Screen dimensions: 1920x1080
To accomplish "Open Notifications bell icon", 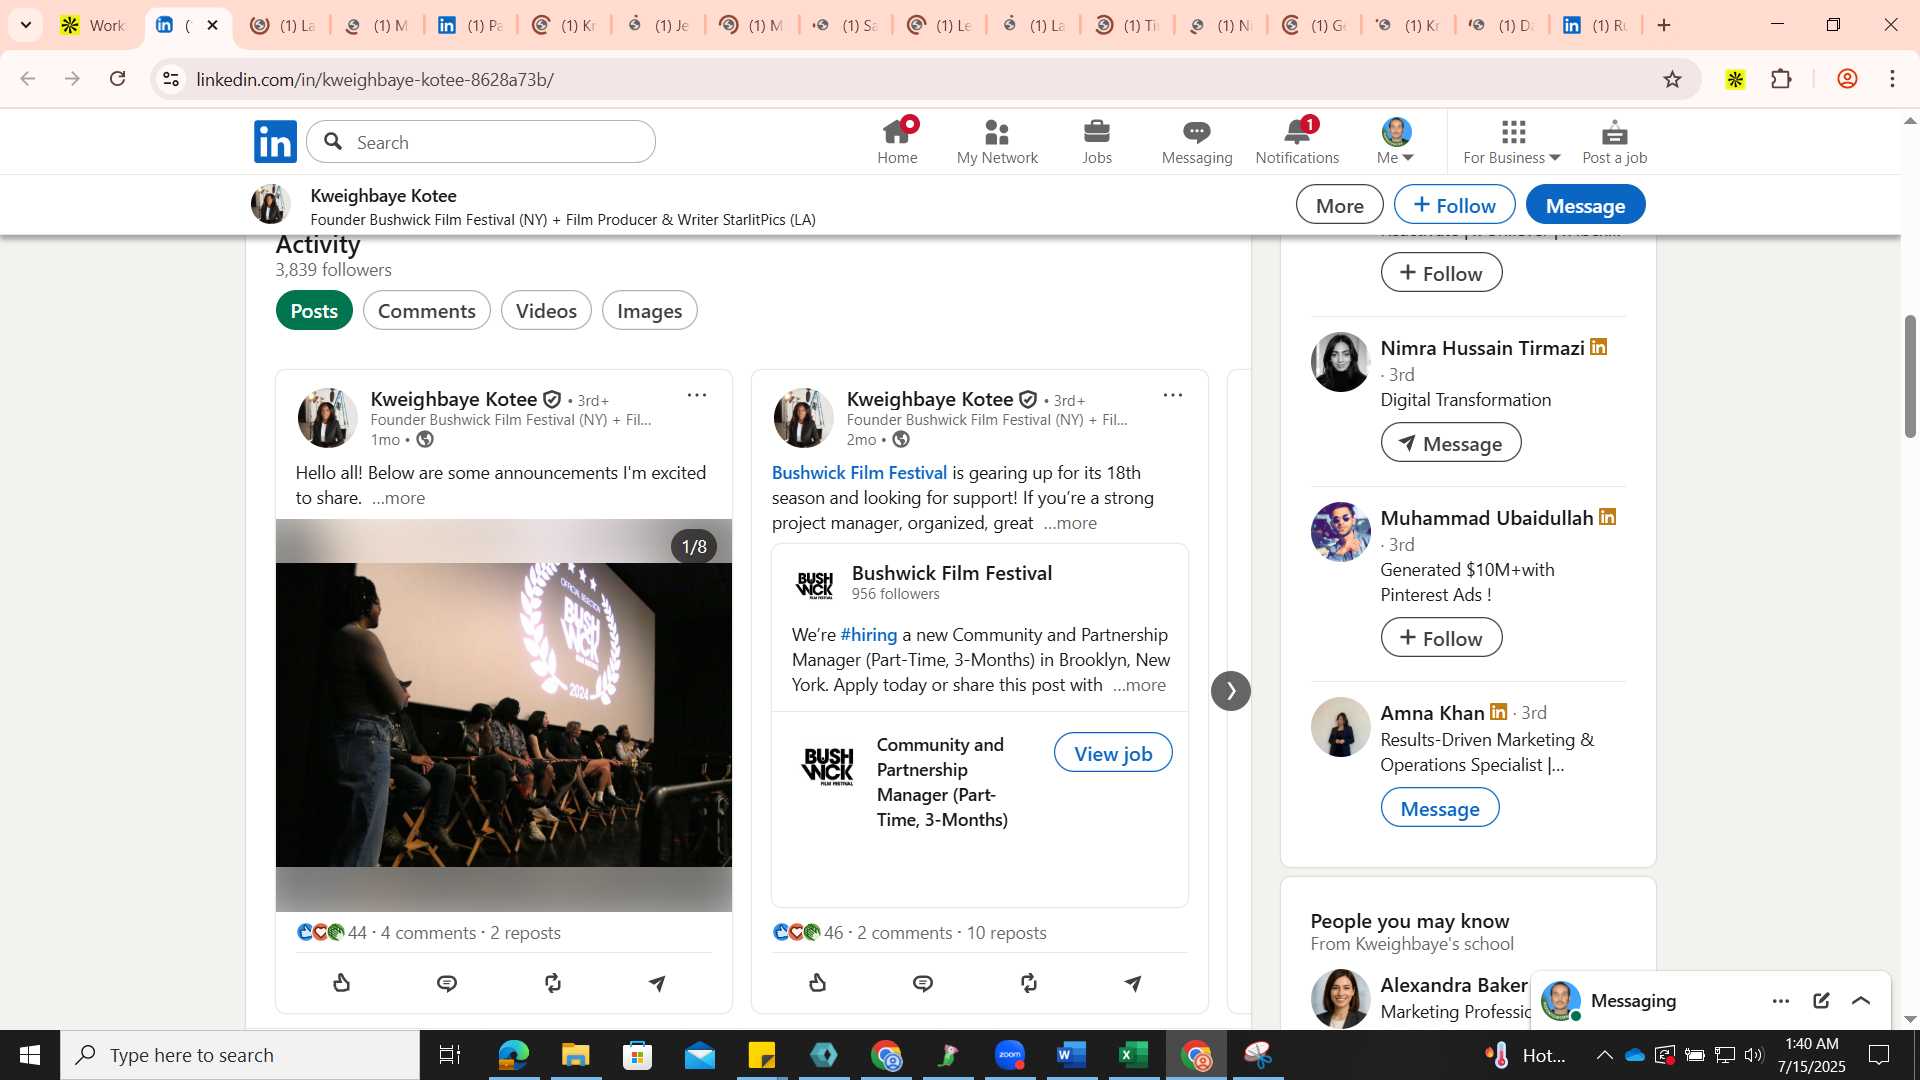I will tap(1297, 142).
